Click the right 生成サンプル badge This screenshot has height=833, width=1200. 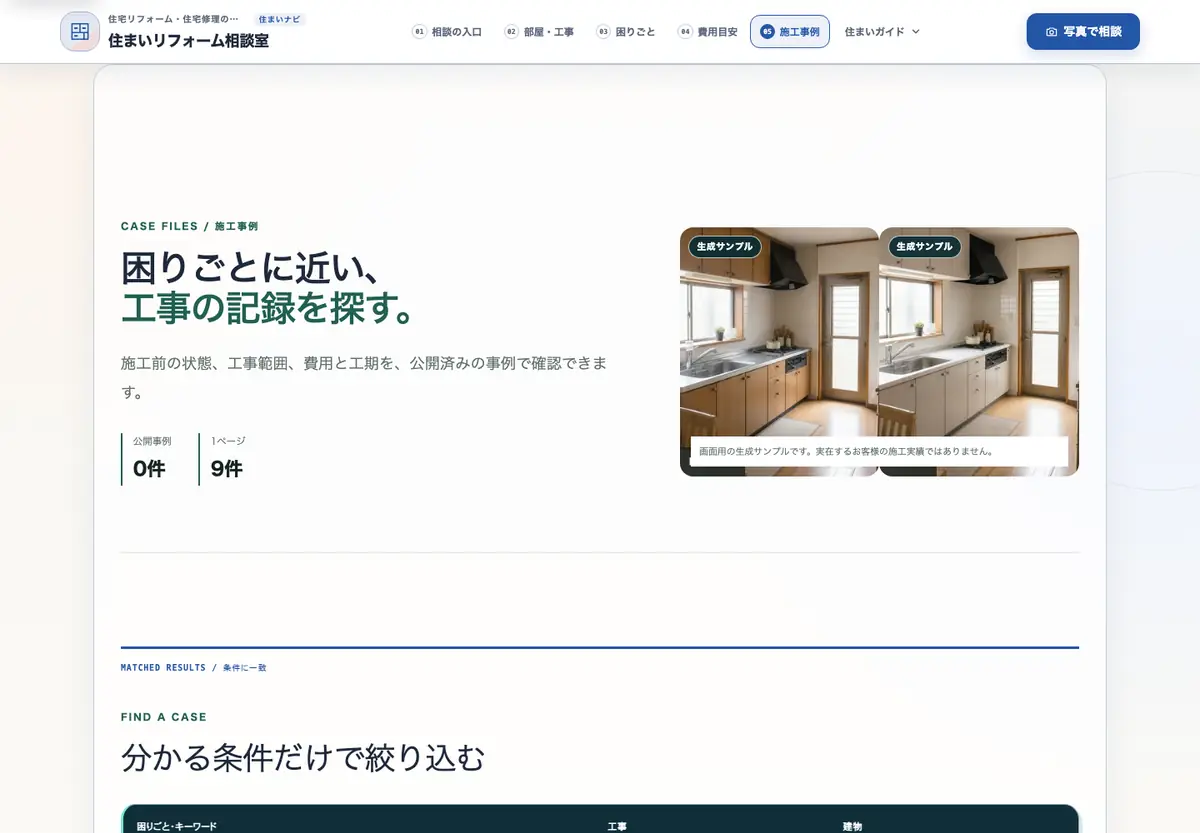pos(924,246)
